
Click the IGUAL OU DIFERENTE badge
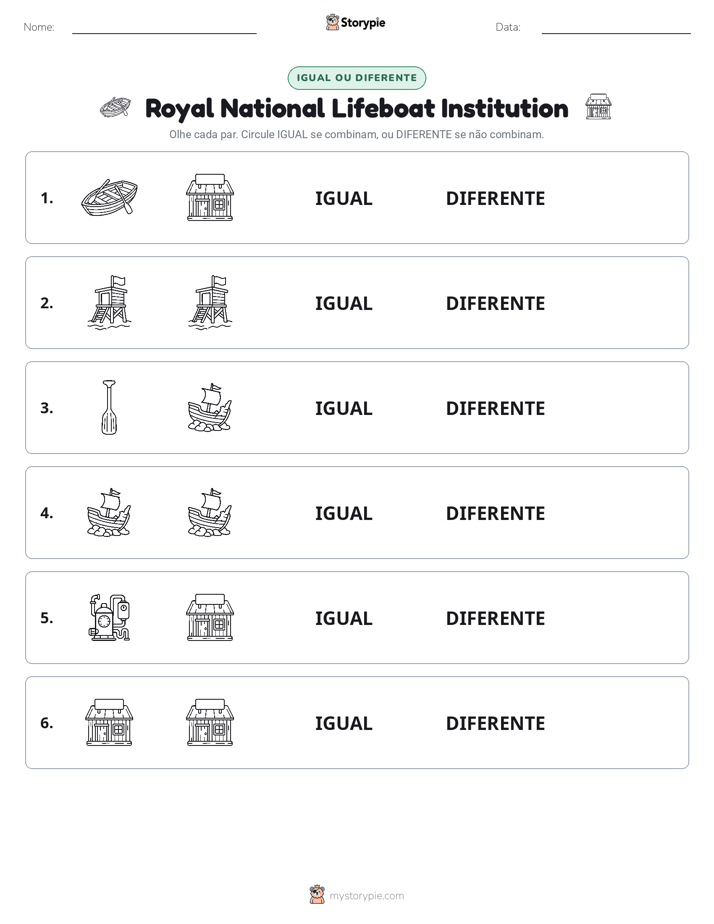[357, 78]
